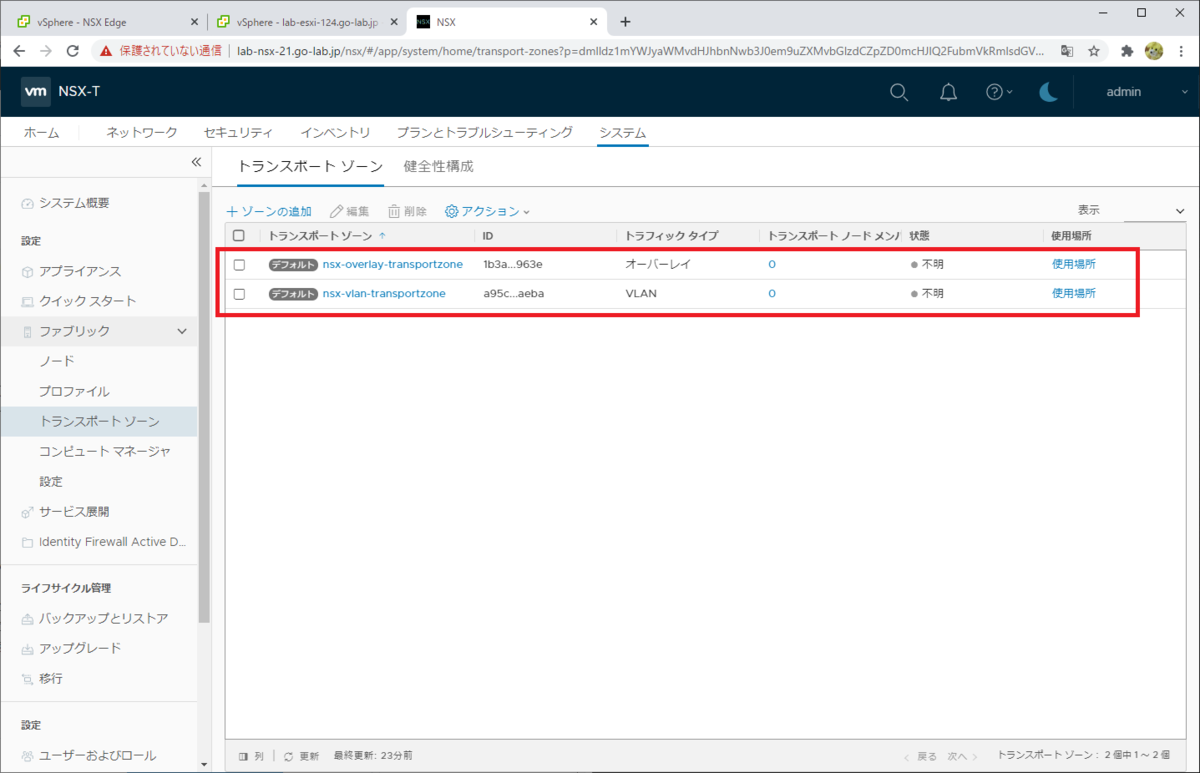Open the admin user dropdown
The height and width of the screenshot is (773, 1200).
click(1146, 92)
